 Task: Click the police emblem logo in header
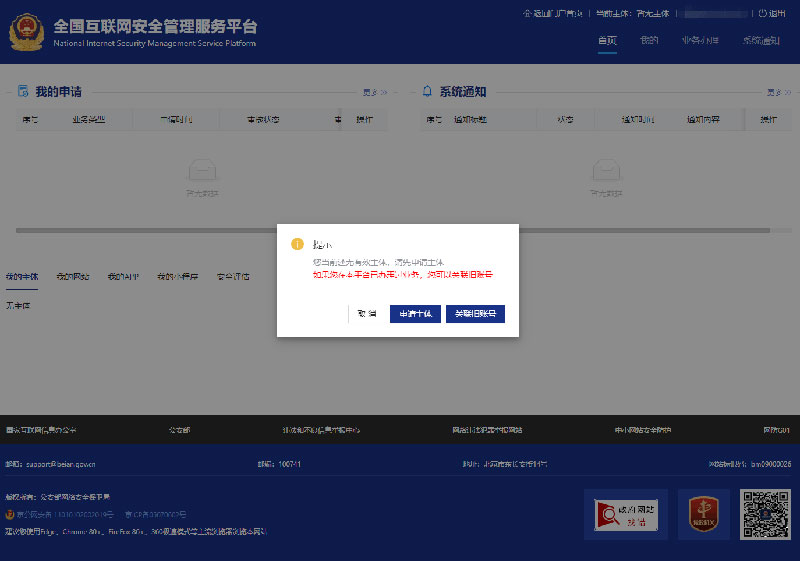[x=26, y=32]
